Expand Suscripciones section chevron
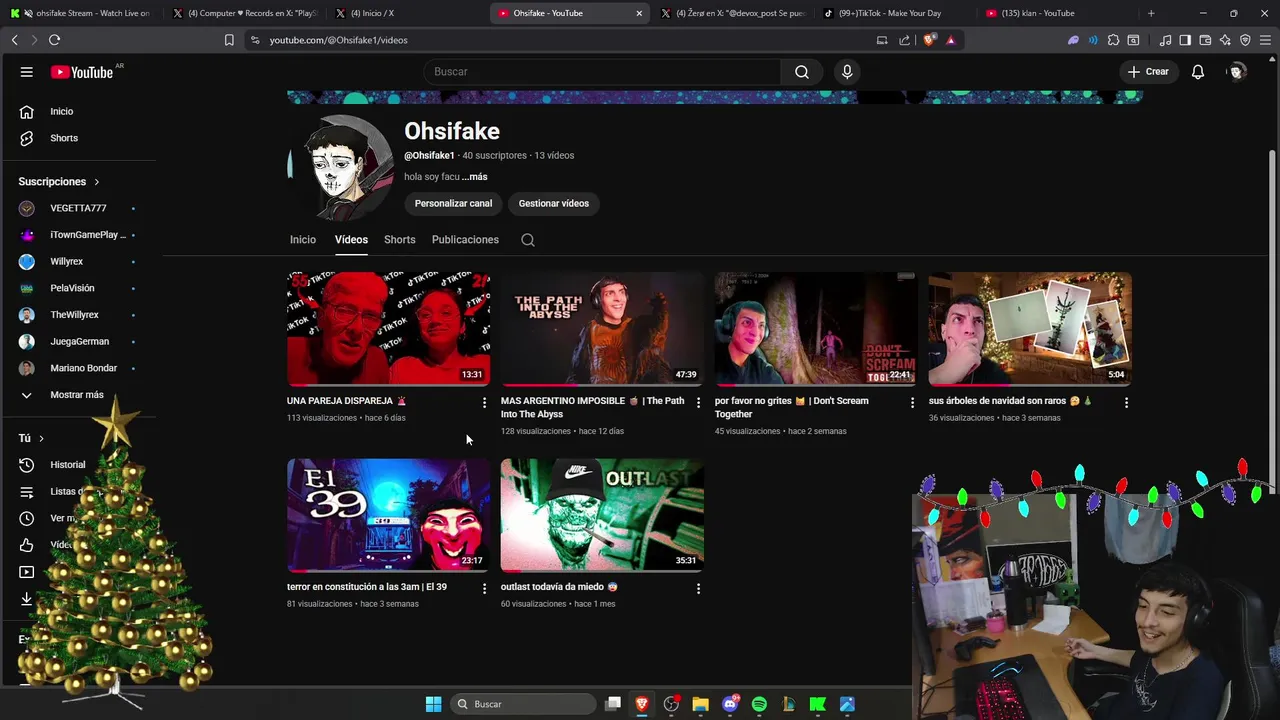Image resolution: width=1280 pixels, height=720 pixels. point(97,182)
